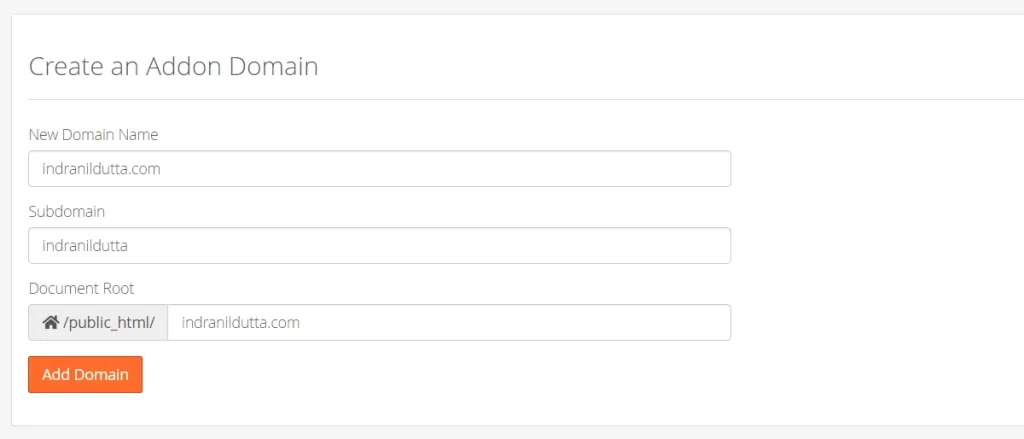Image resolution: width=1024 pixels, height=439 pixels.
Task: Focus the Document Root input field
Action: coord(448,323)
